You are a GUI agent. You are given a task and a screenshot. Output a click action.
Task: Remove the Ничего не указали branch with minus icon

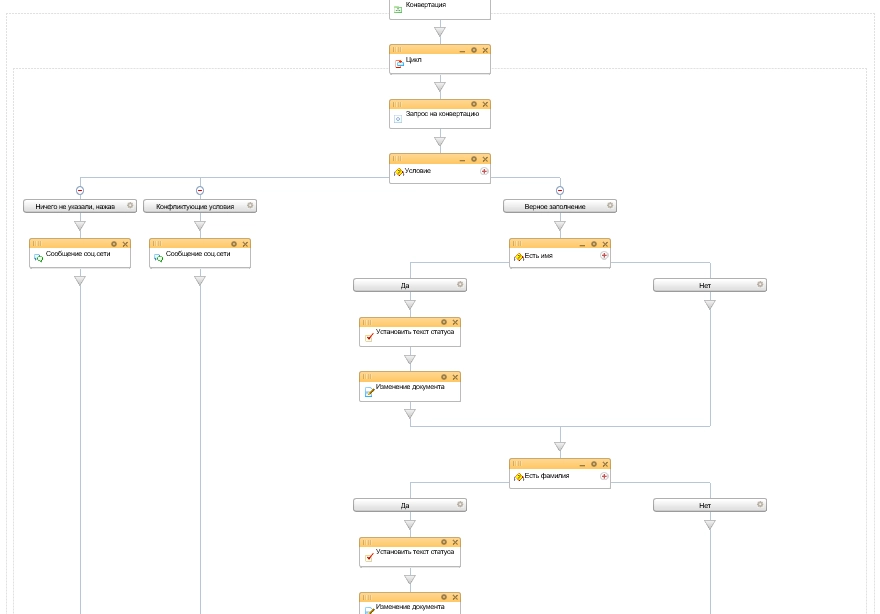click(80, 190)
